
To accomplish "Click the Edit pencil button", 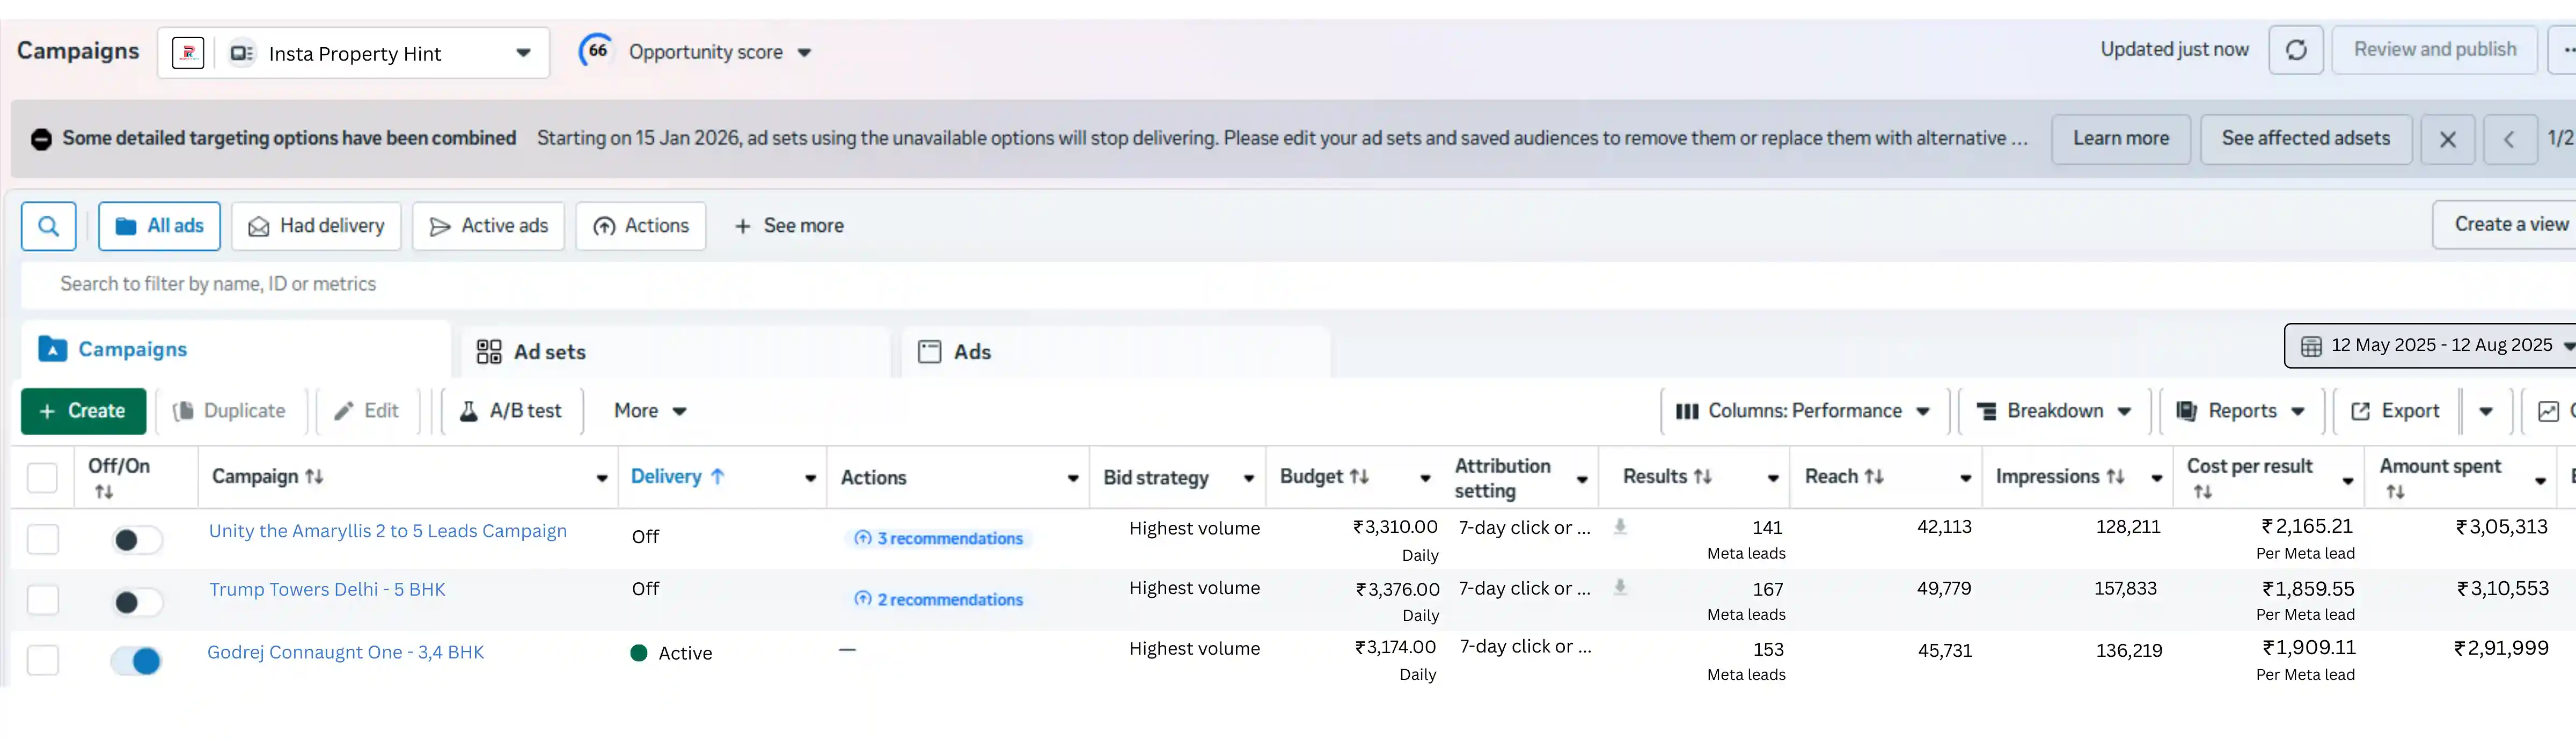I will 367,411.
